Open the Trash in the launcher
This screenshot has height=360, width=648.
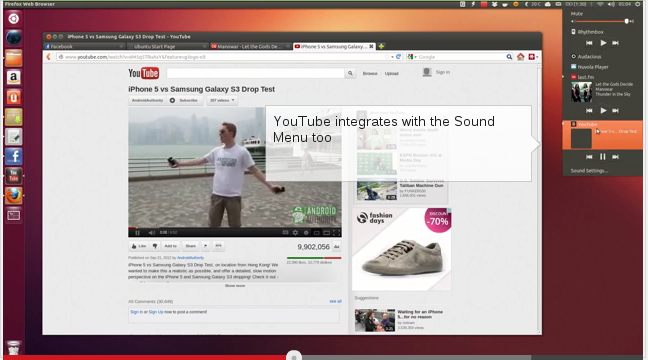point(13,348)
